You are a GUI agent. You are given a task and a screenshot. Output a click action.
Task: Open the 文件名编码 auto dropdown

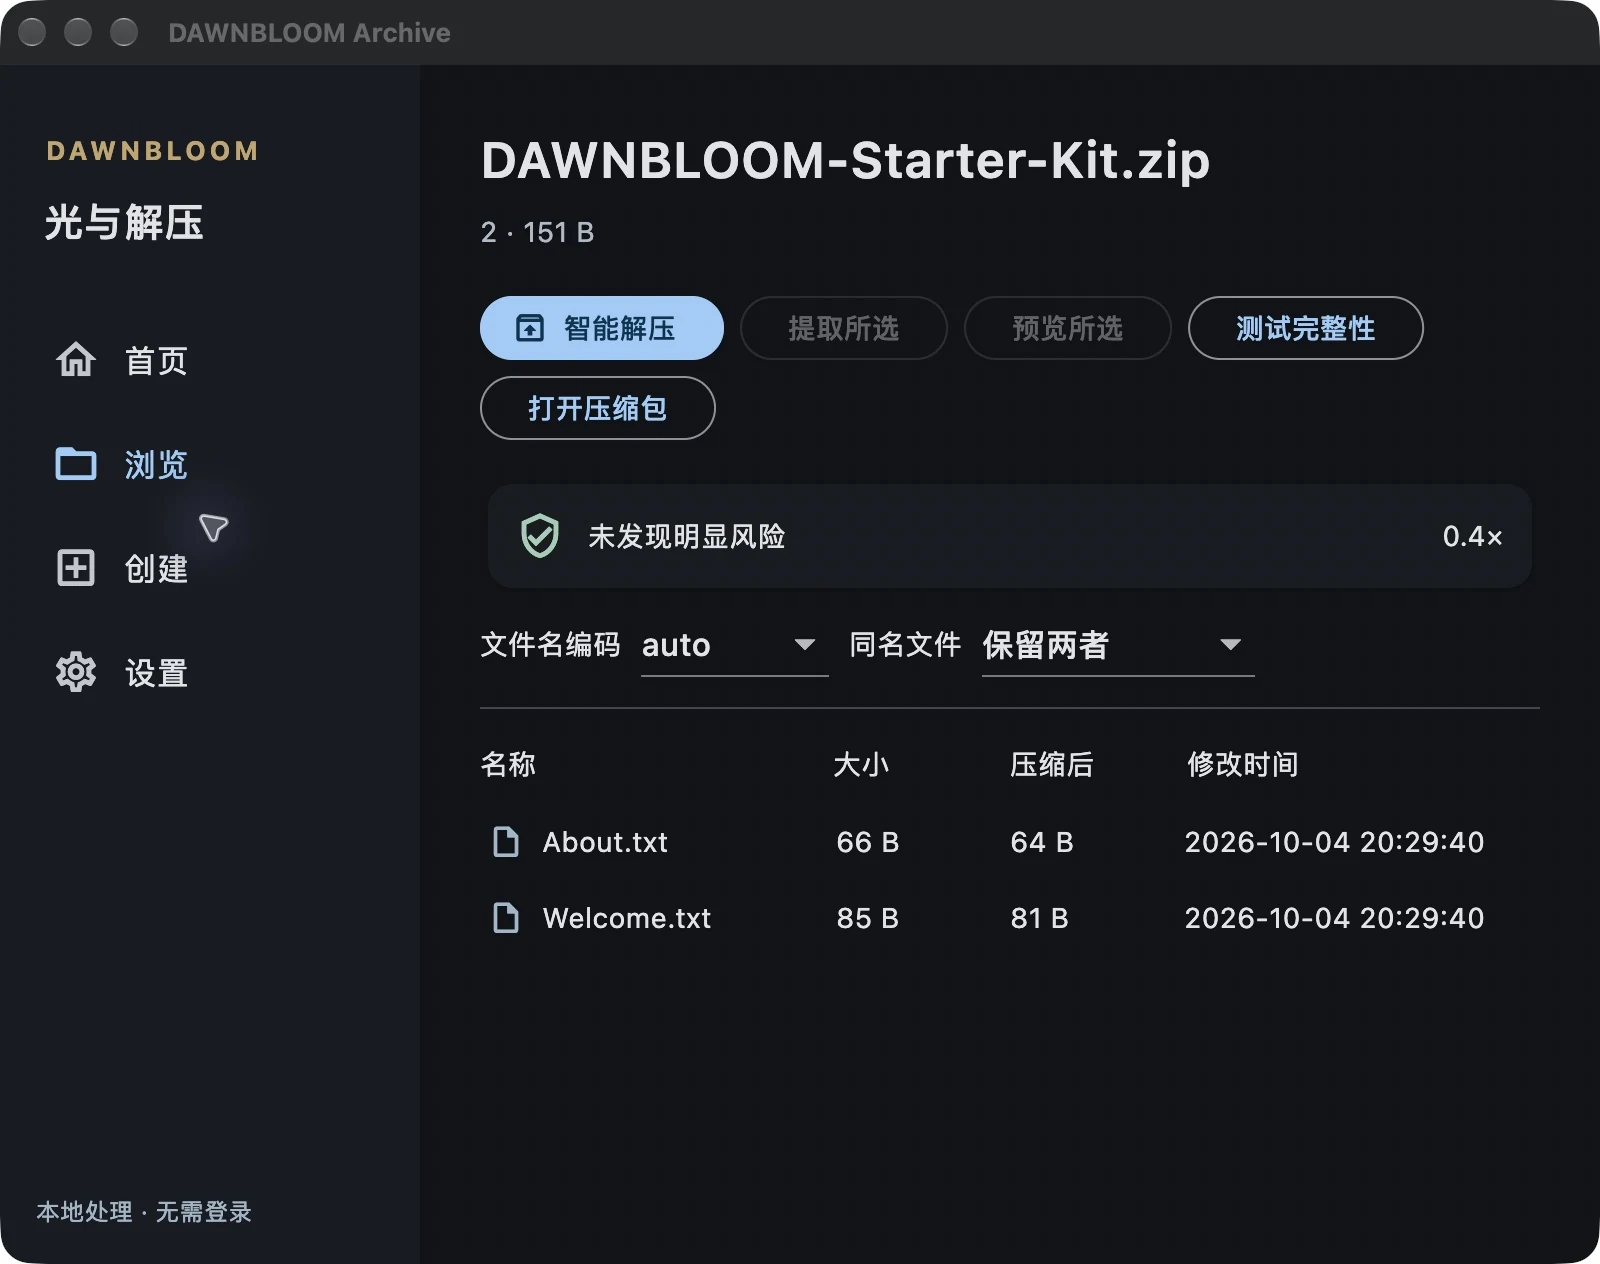(734, 645)
